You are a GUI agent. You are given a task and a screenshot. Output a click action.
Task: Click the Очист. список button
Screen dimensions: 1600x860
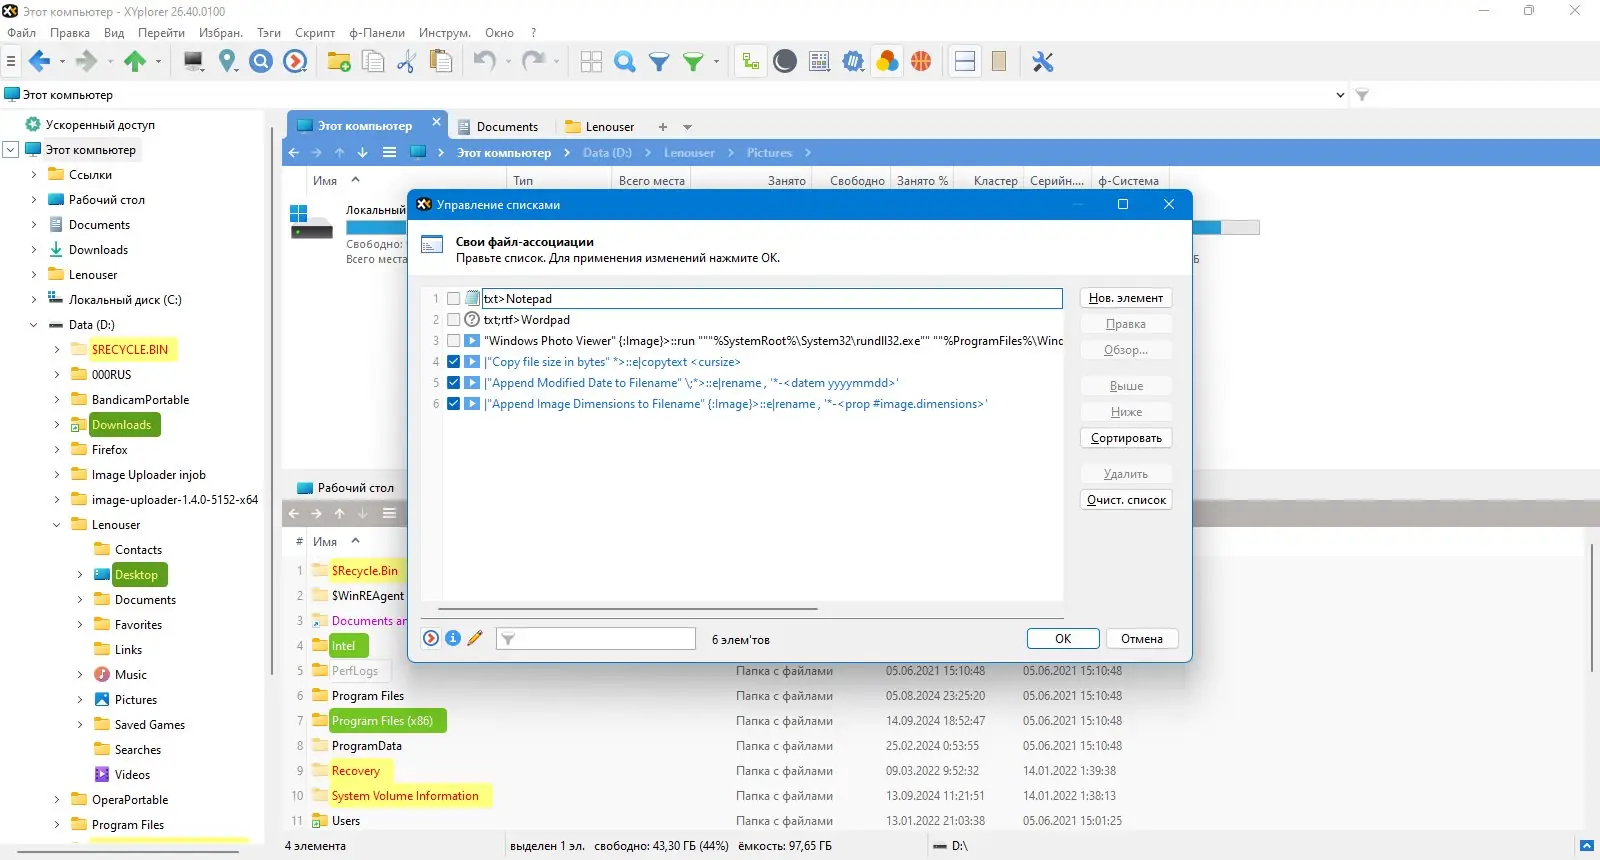[1126, 500]
